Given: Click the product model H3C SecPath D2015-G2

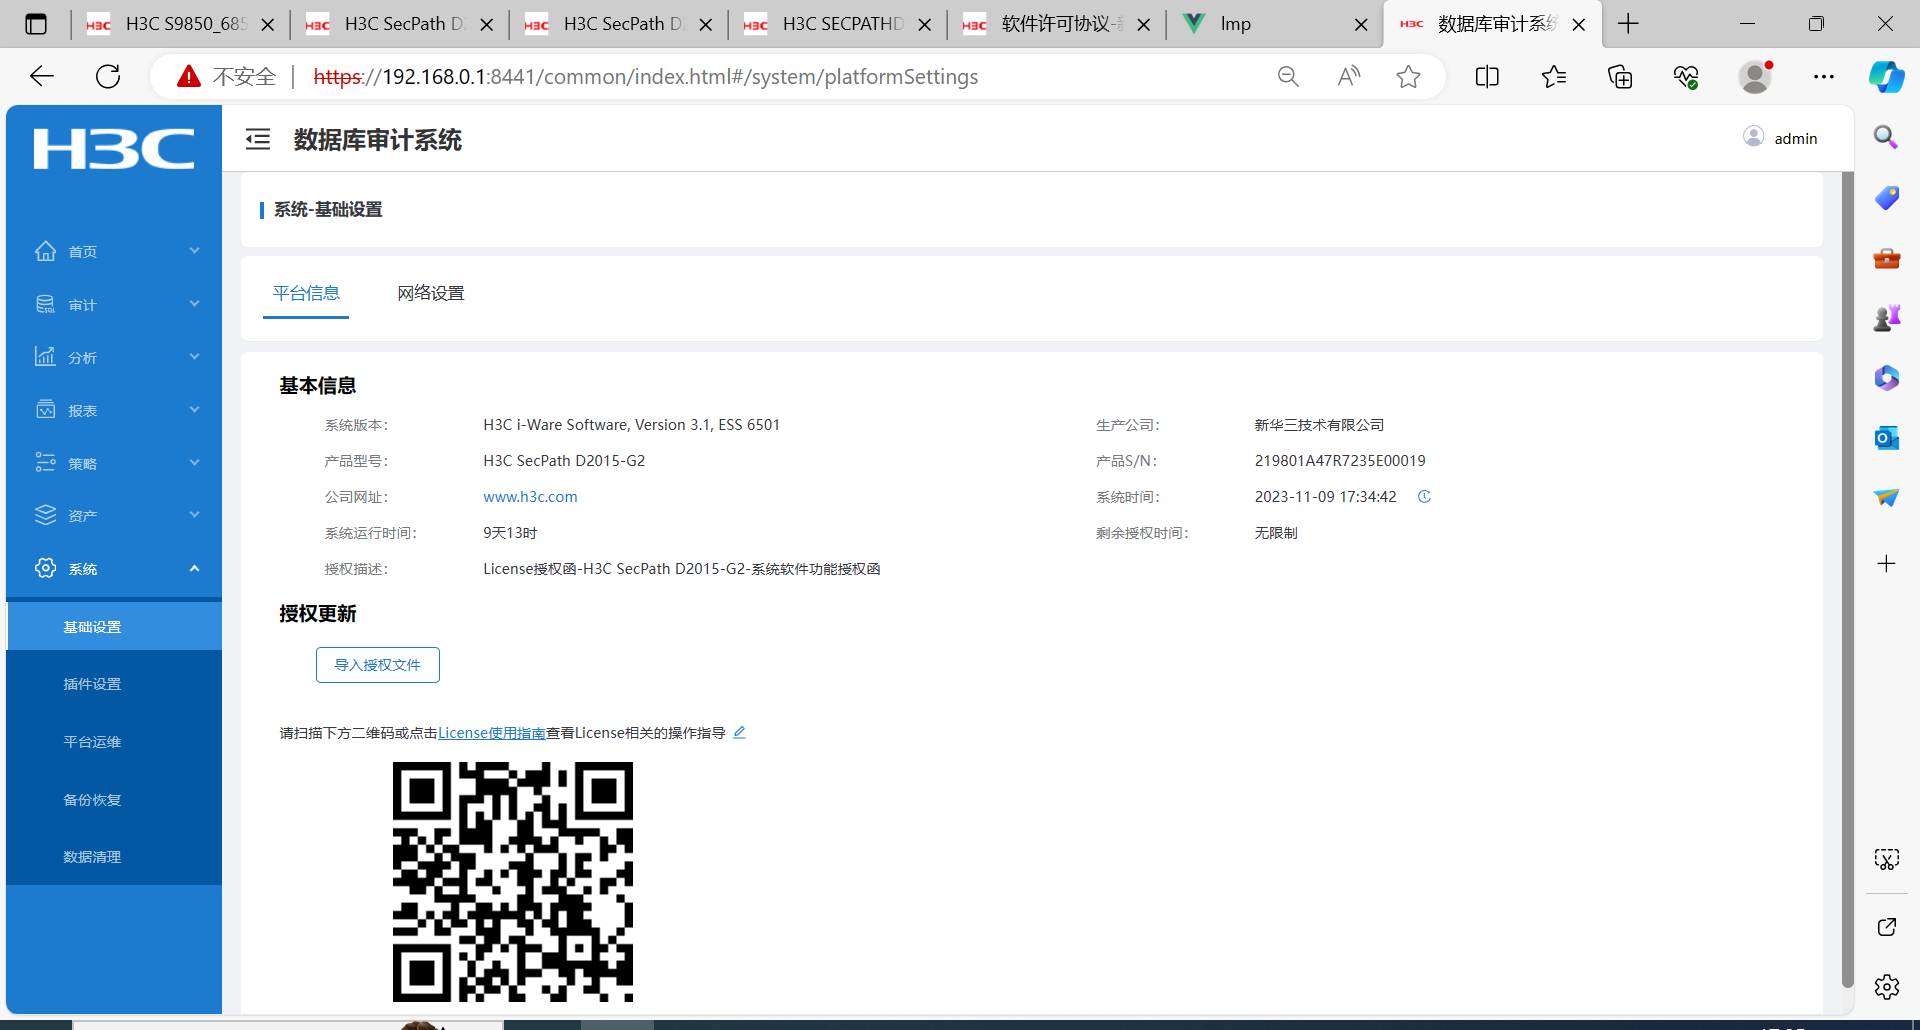Looking at the screenshot, I should click(x=564, y=461).
